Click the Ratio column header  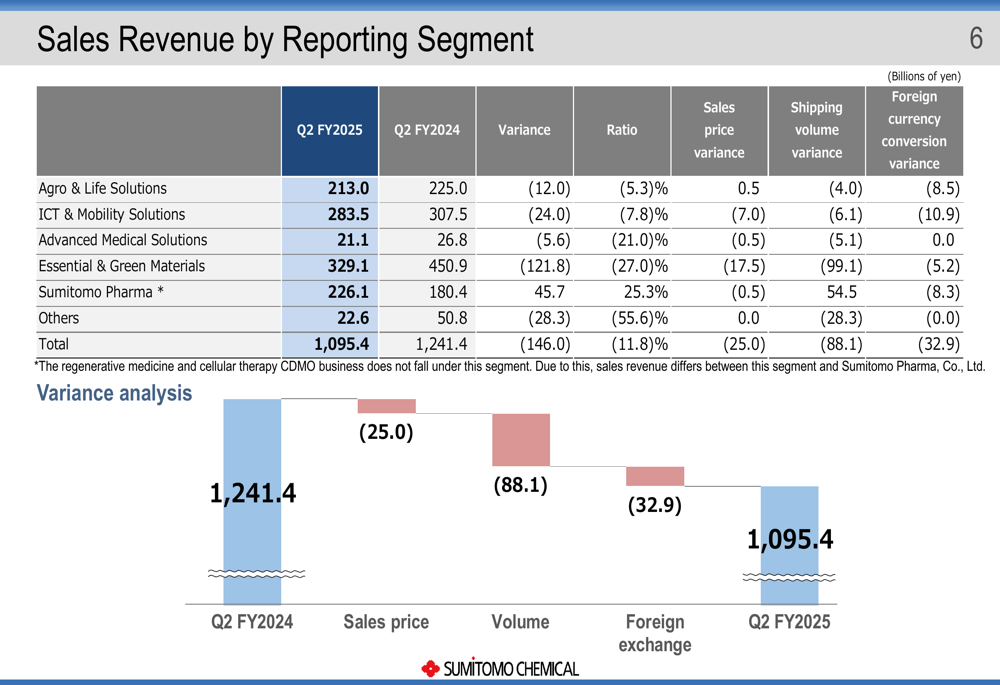(x=621, y=130)
